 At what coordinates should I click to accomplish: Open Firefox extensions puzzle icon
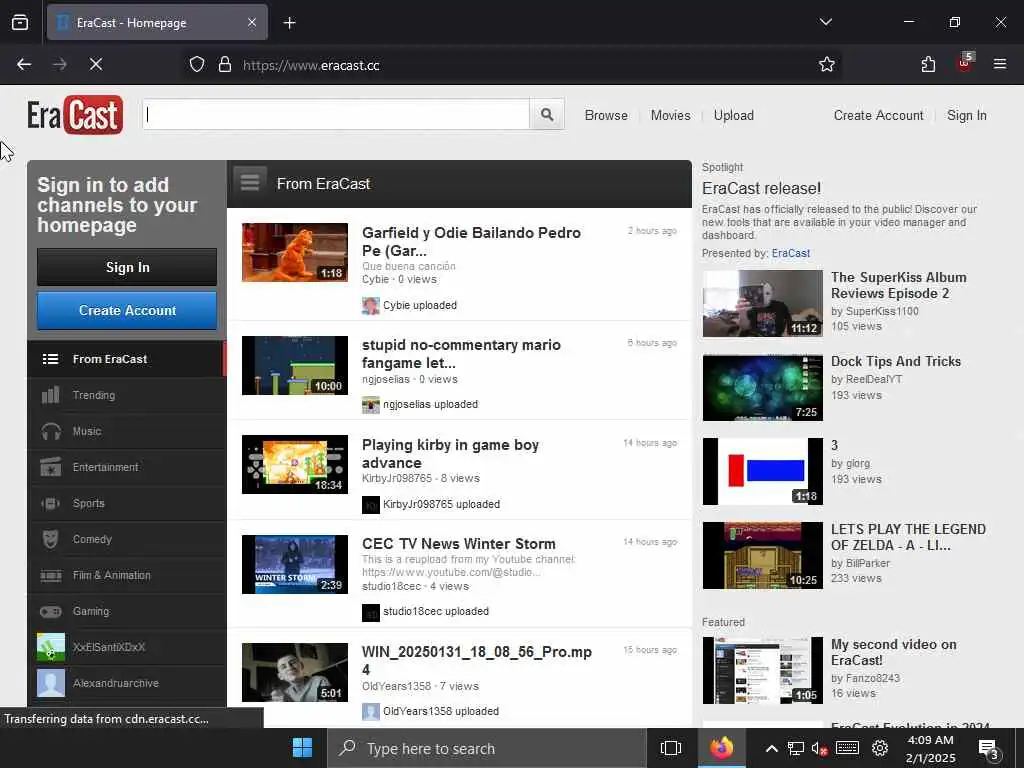point(928,65)
